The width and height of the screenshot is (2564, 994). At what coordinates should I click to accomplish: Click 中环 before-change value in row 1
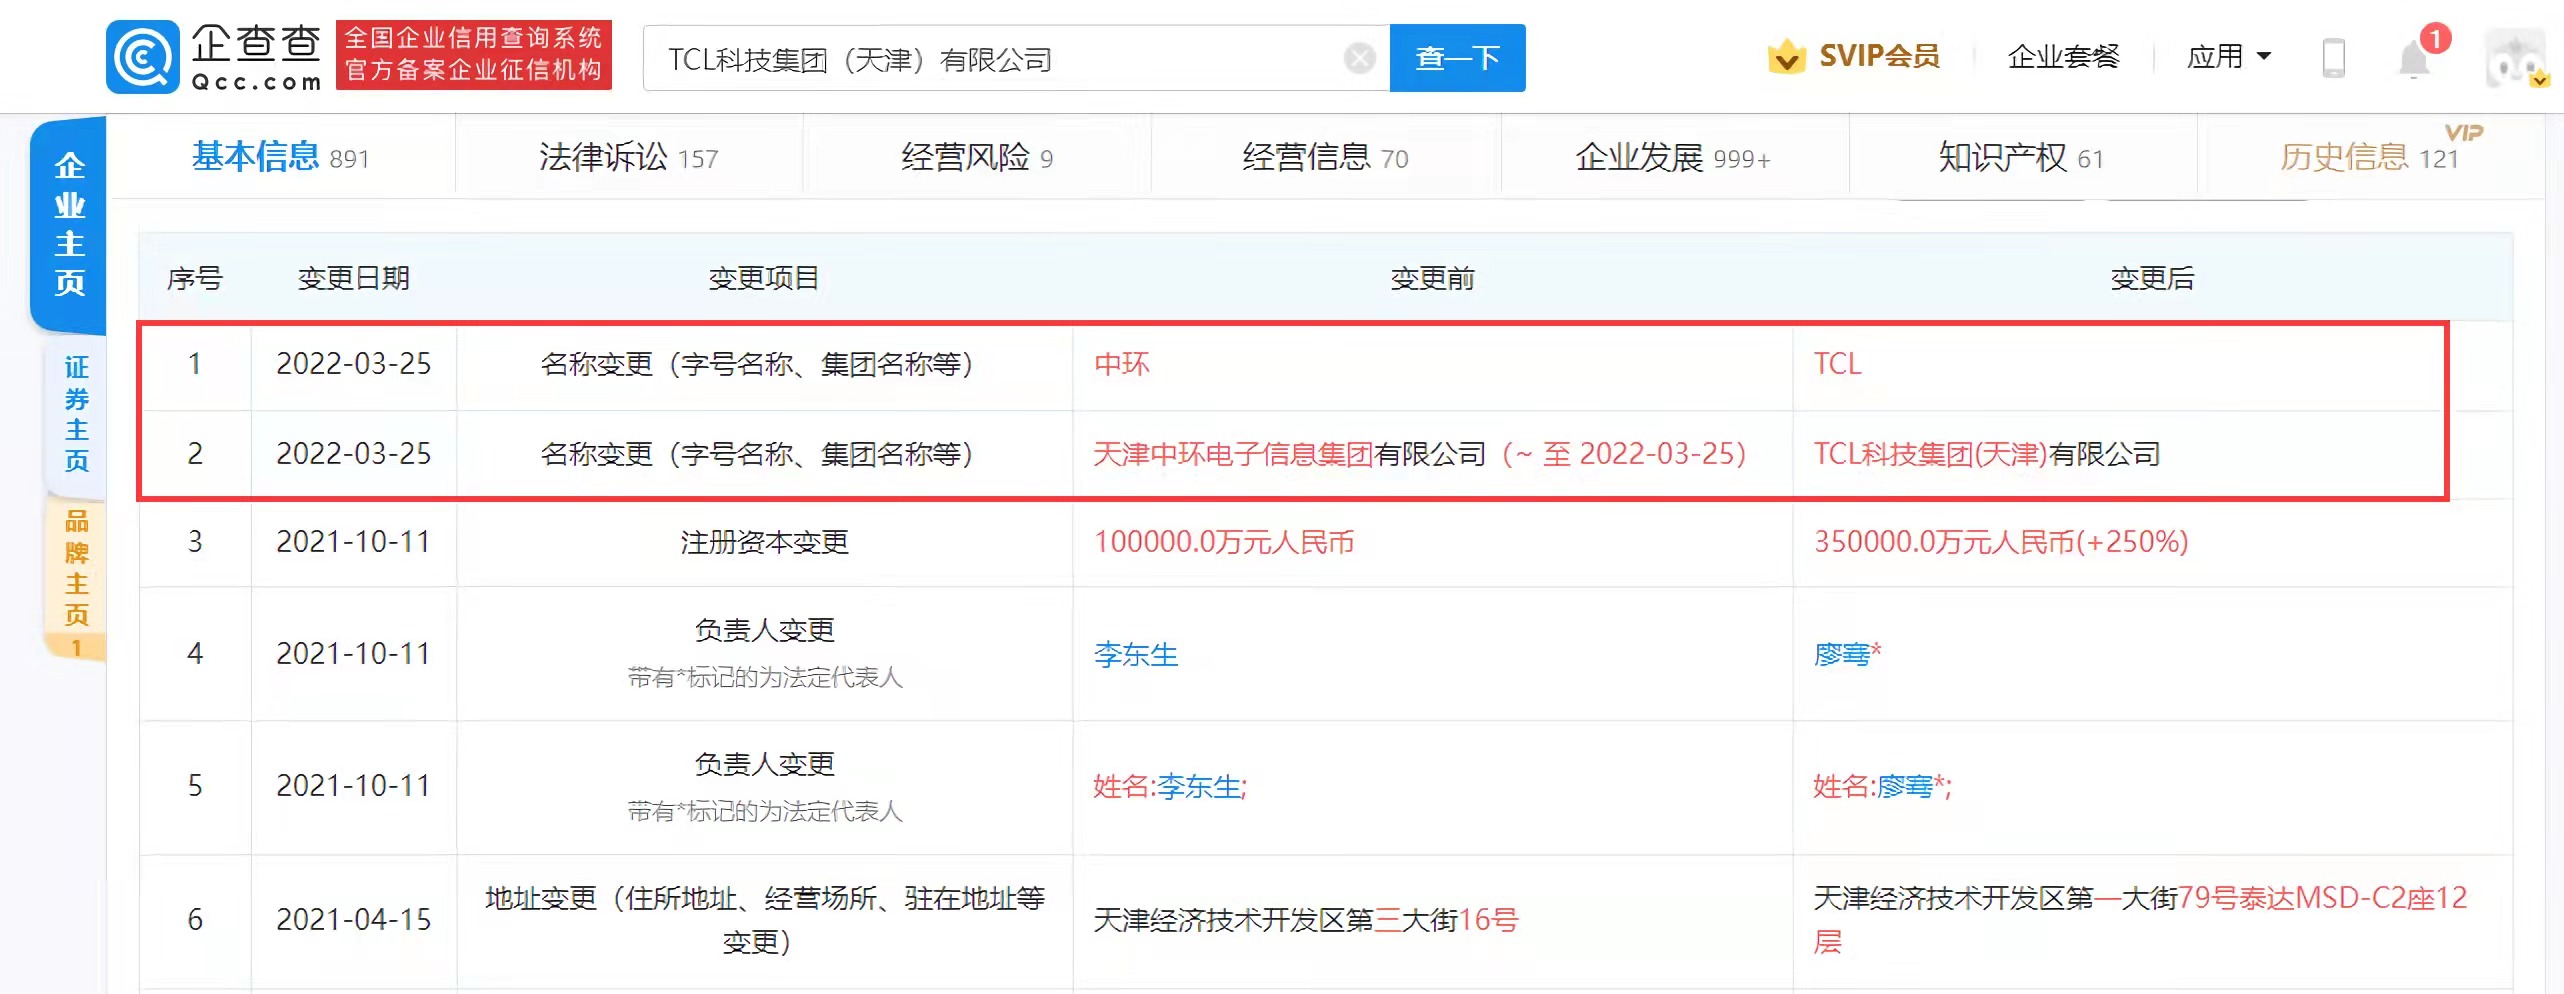click(x=1121, y=363)
